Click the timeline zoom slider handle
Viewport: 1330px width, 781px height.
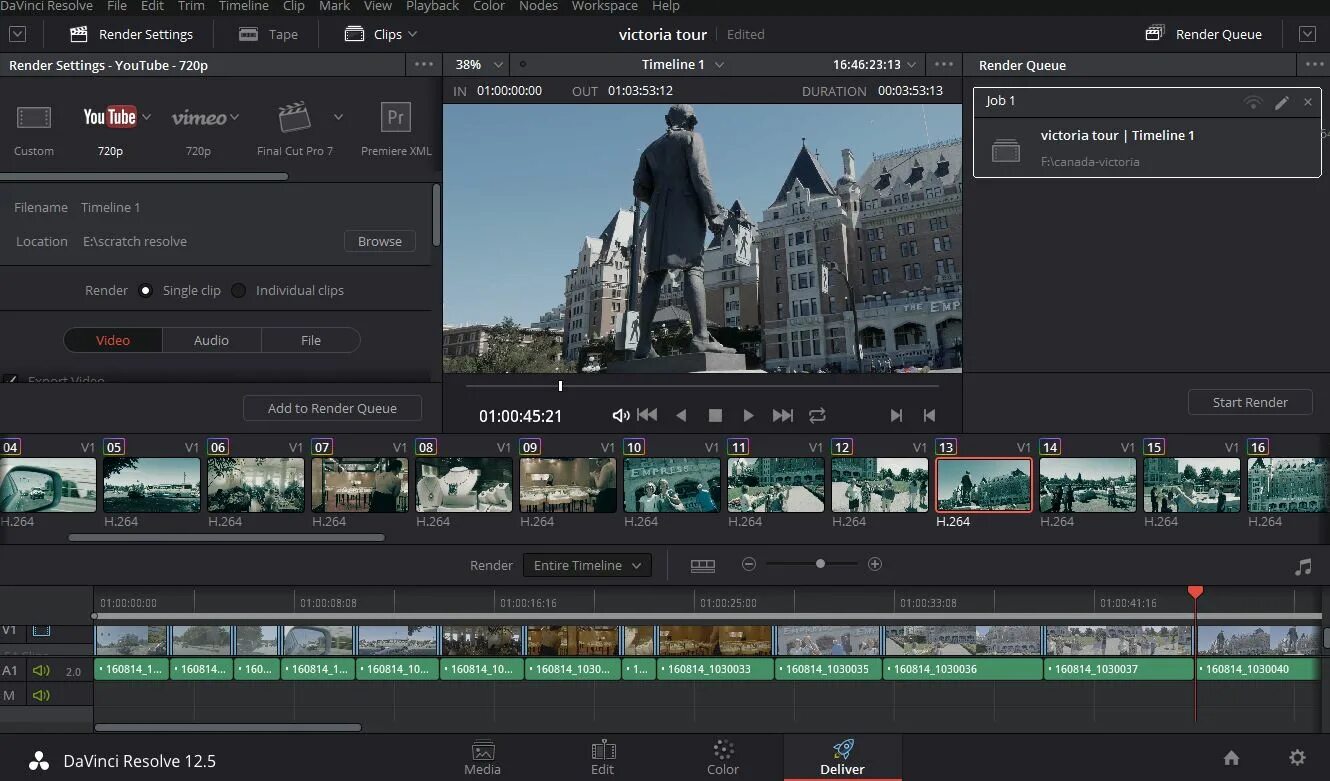(x=820, y=564)
